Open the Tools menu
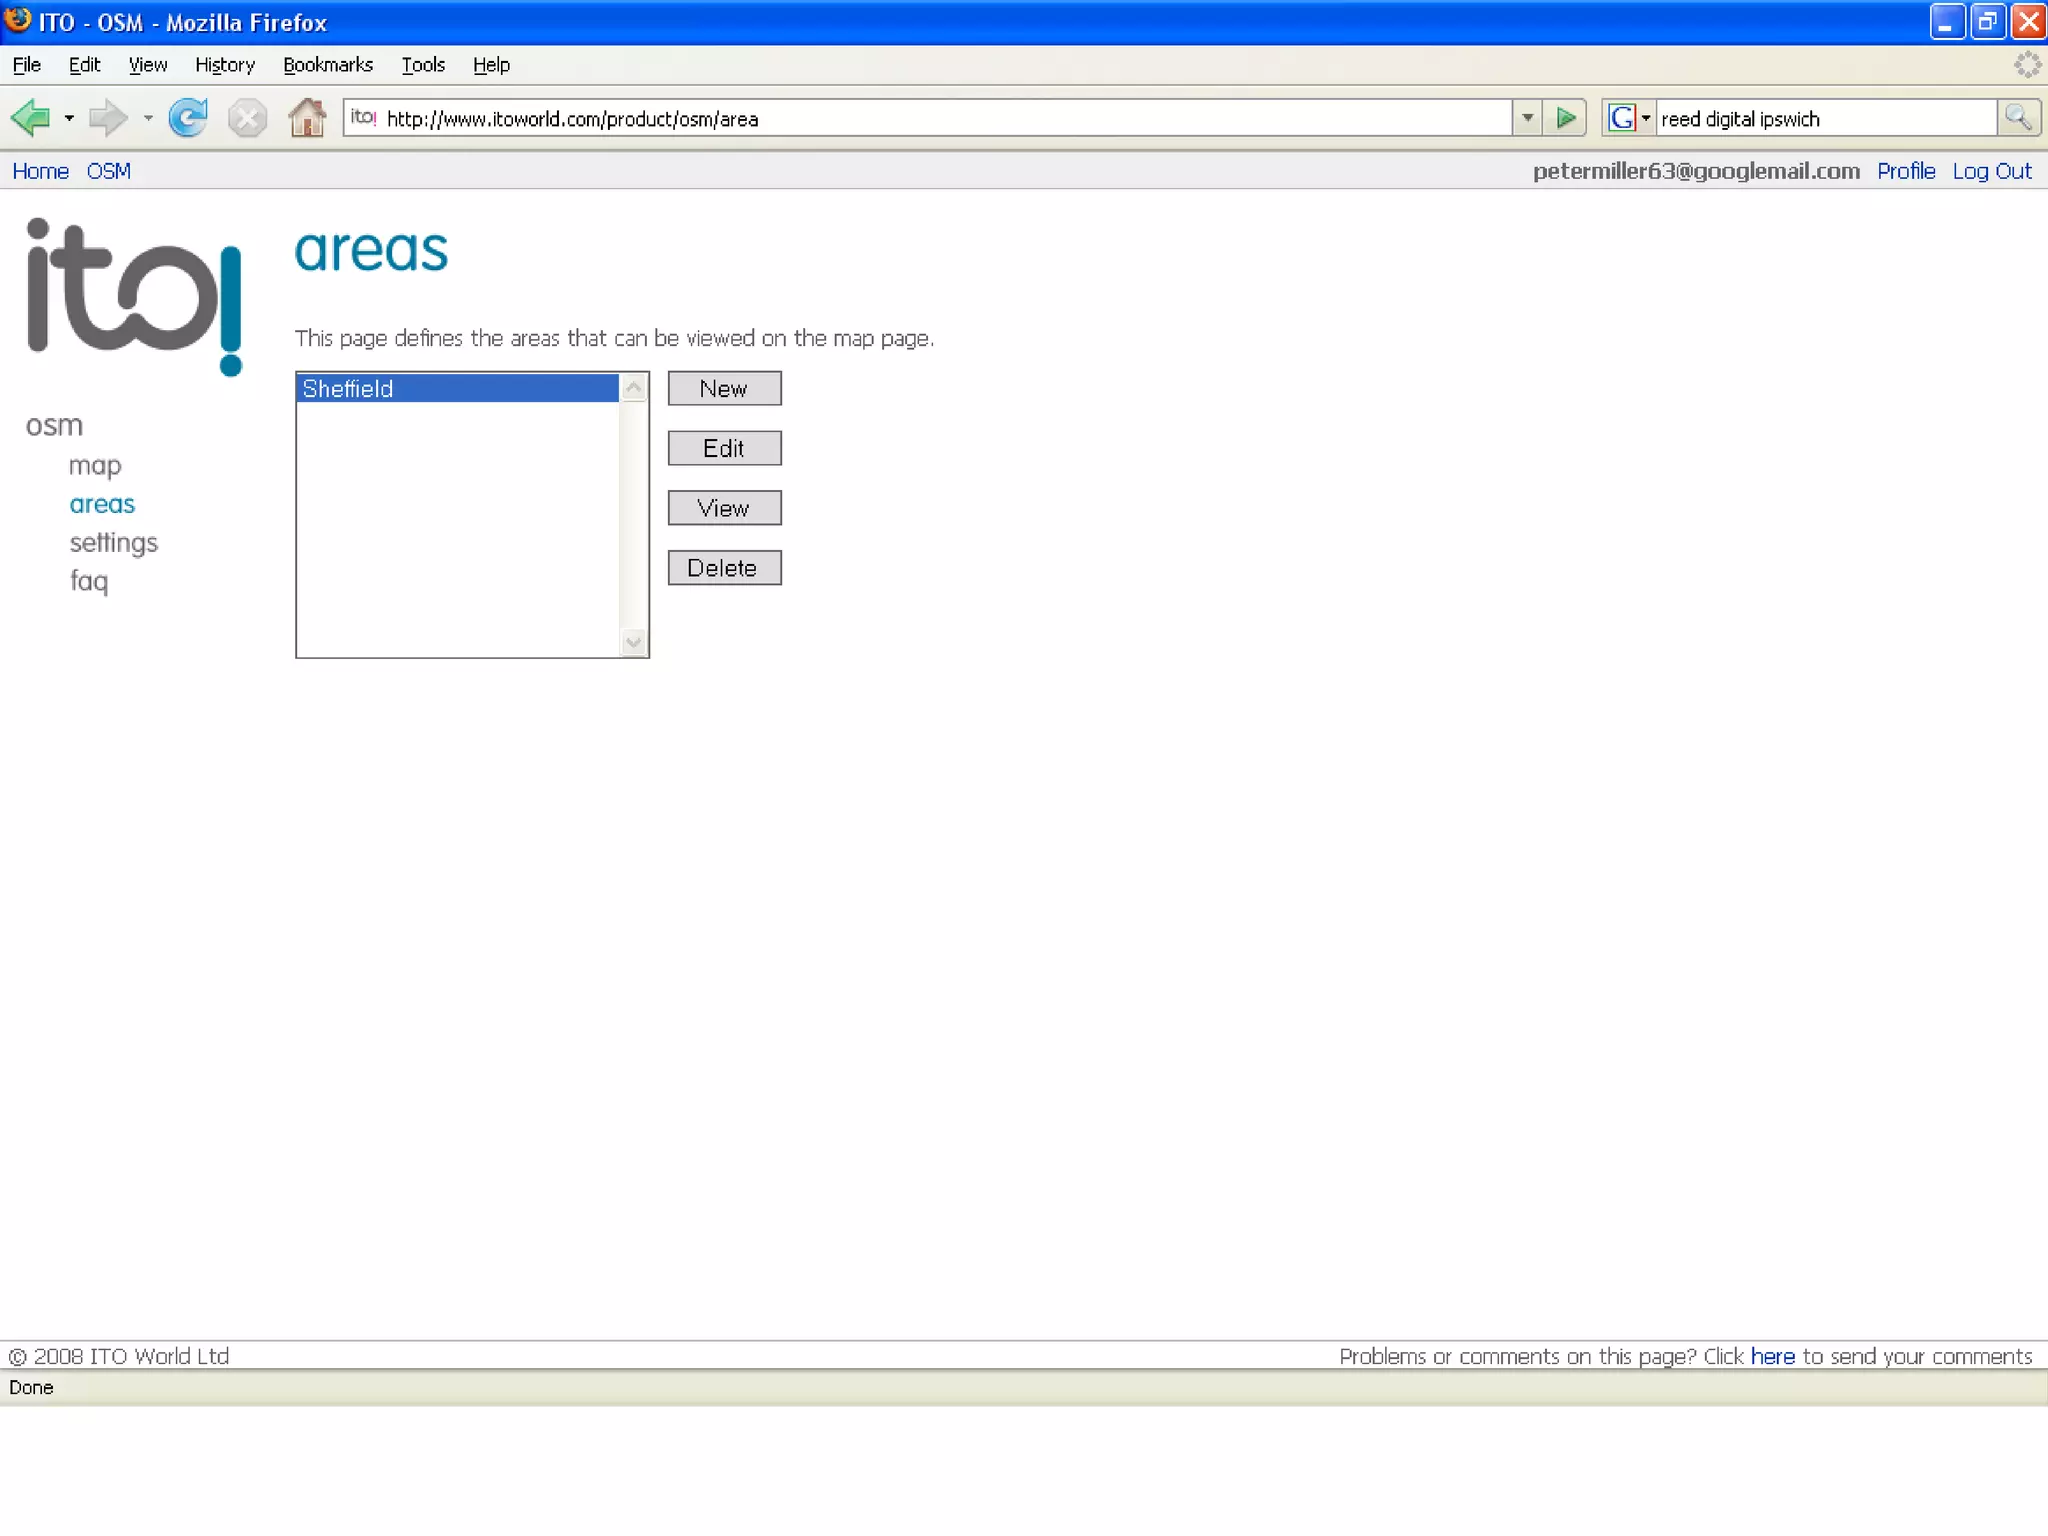The height and width of the screenshot is (1536, 2048). click(x=422, y=65)
